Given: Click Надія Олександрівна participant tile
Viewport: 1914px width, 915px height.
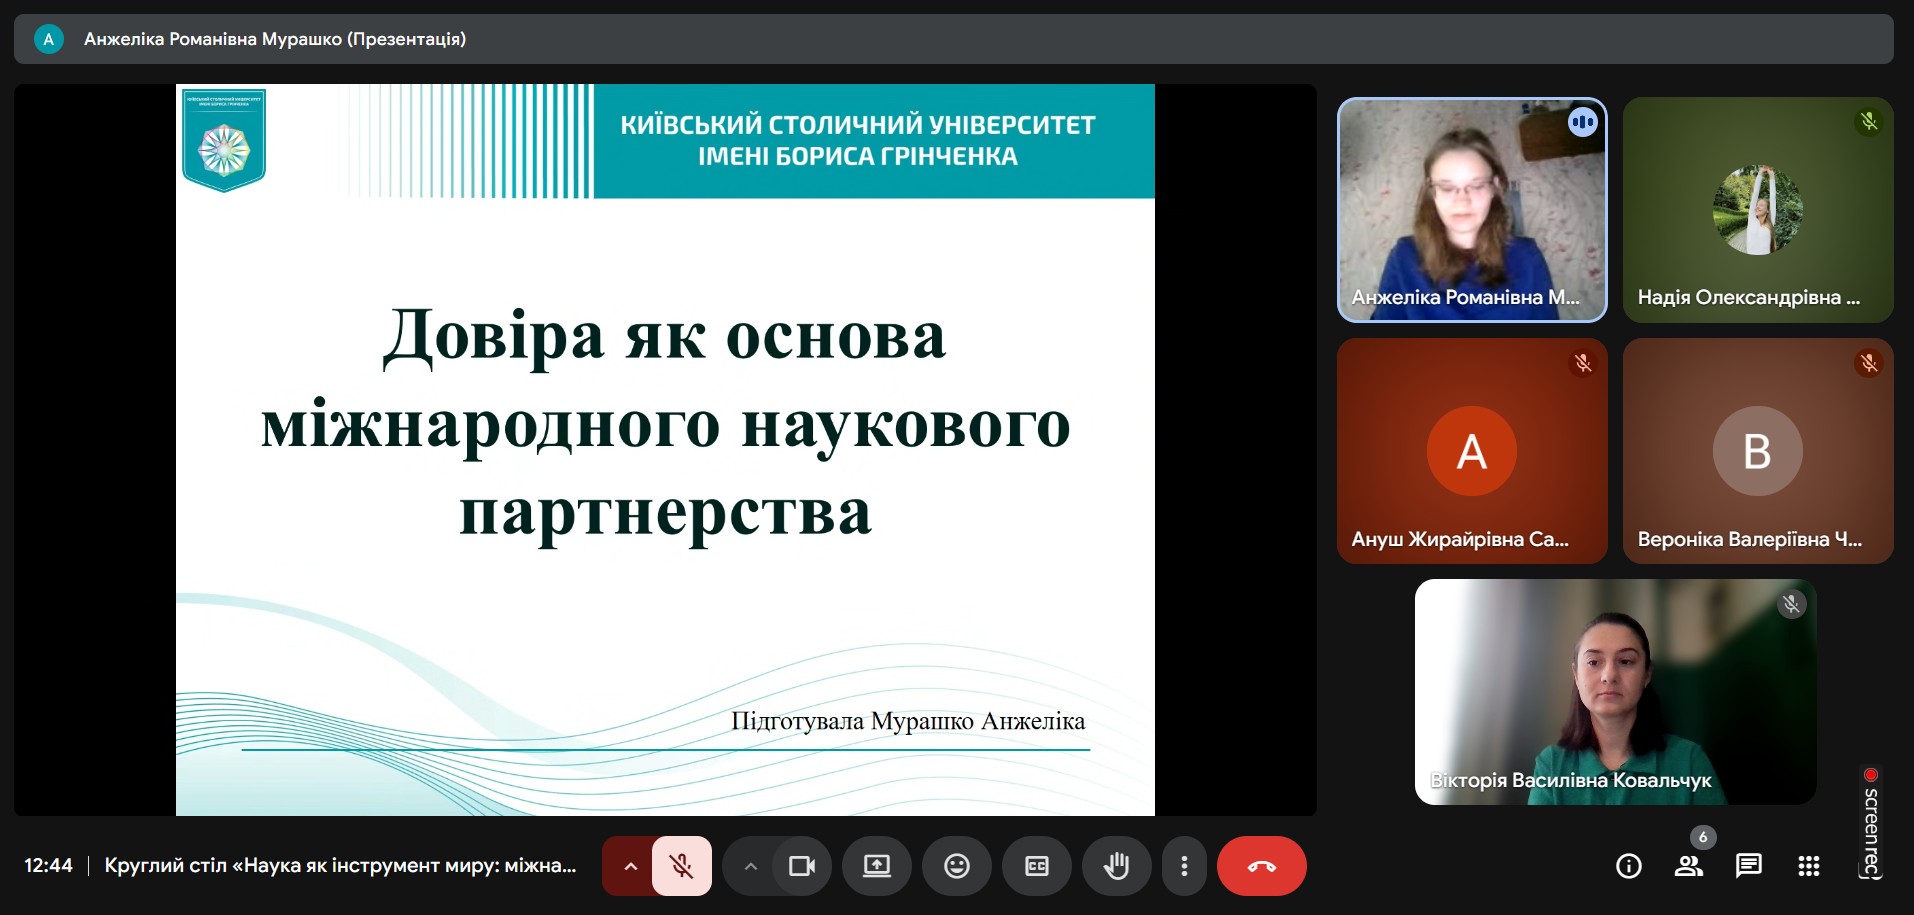Looking at the screenshot, I should pos(1758,210).
